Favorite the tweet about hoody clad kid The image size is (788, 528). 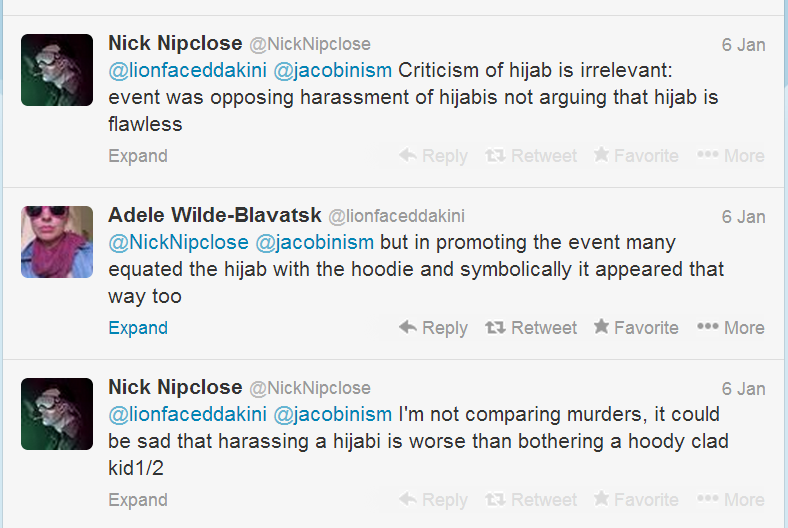(636, 500)
